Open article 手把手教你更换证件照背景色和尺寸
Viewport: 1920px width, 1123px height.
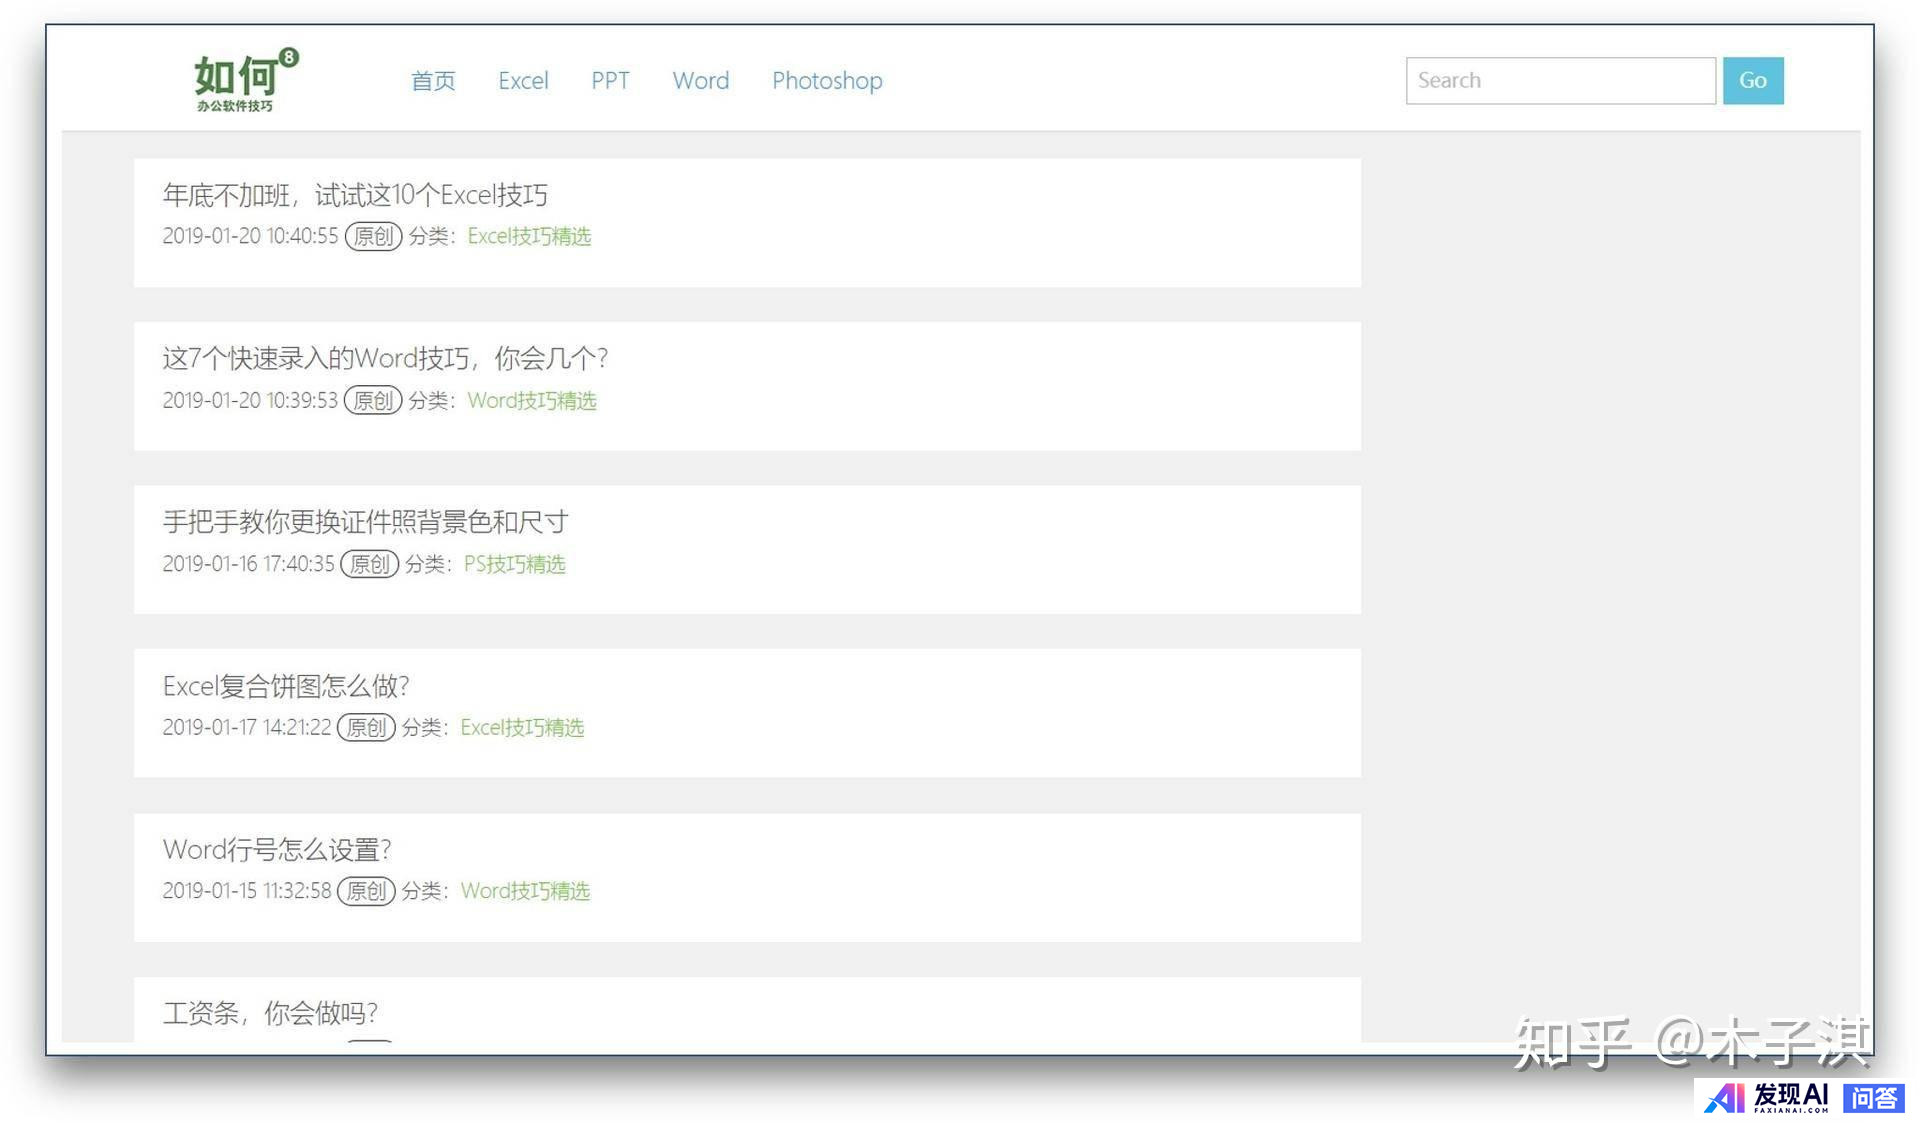click(365, 522)
